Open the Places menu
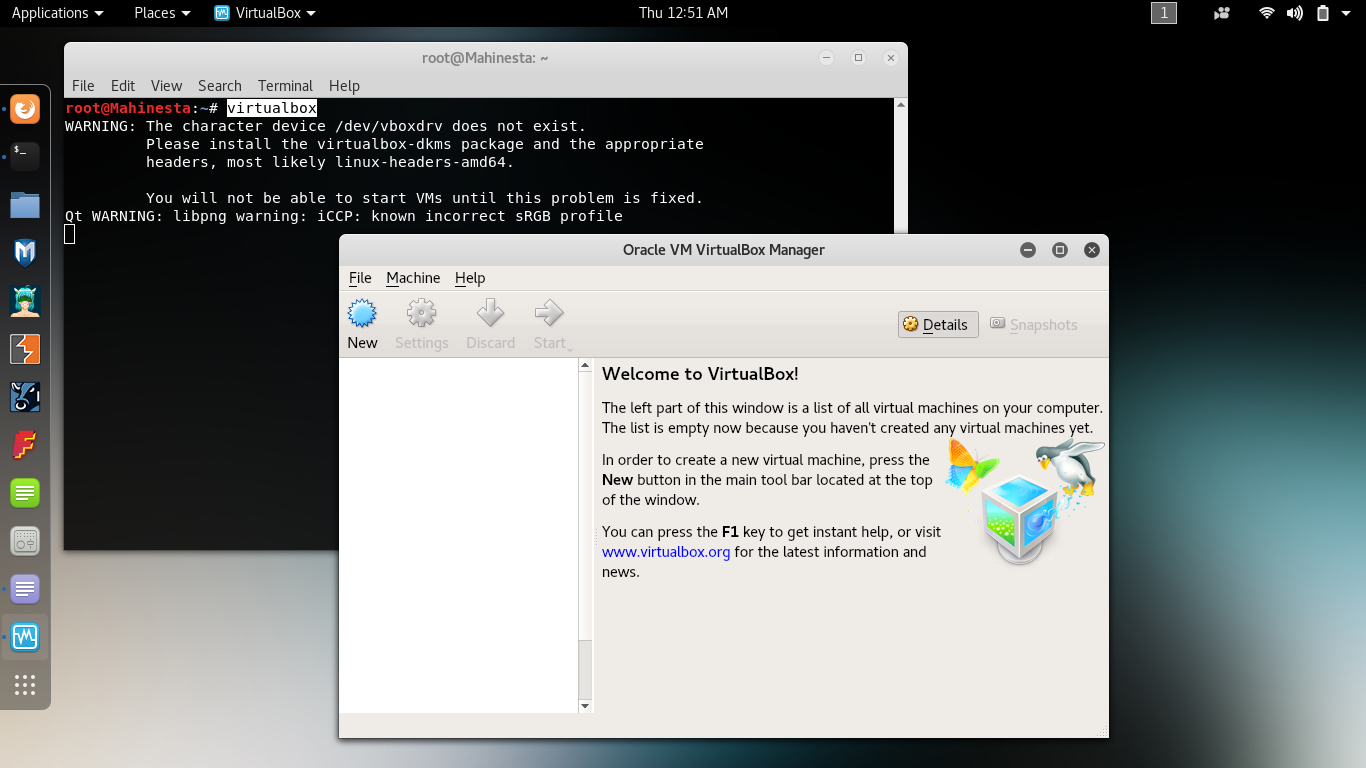Image resolution: width=1366 pixels, height=768 pixels. (x=162, y=13)
